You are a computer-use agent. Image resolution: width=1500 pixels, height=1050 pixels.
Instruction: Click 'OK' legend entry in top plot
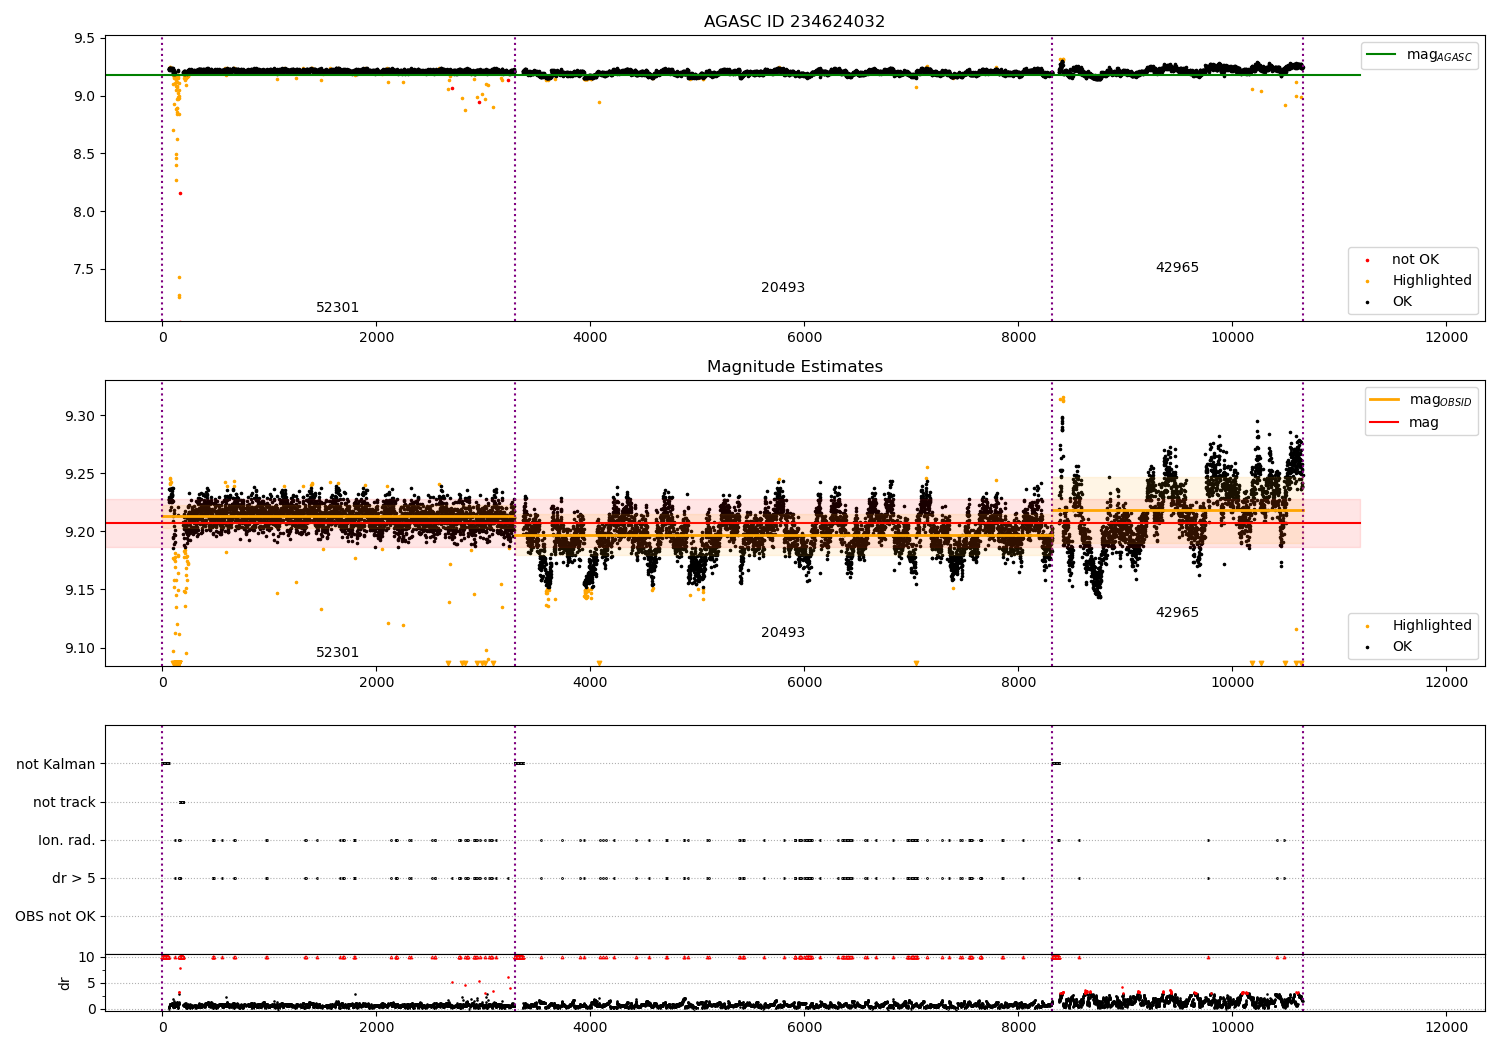(x=1390, y=302)
